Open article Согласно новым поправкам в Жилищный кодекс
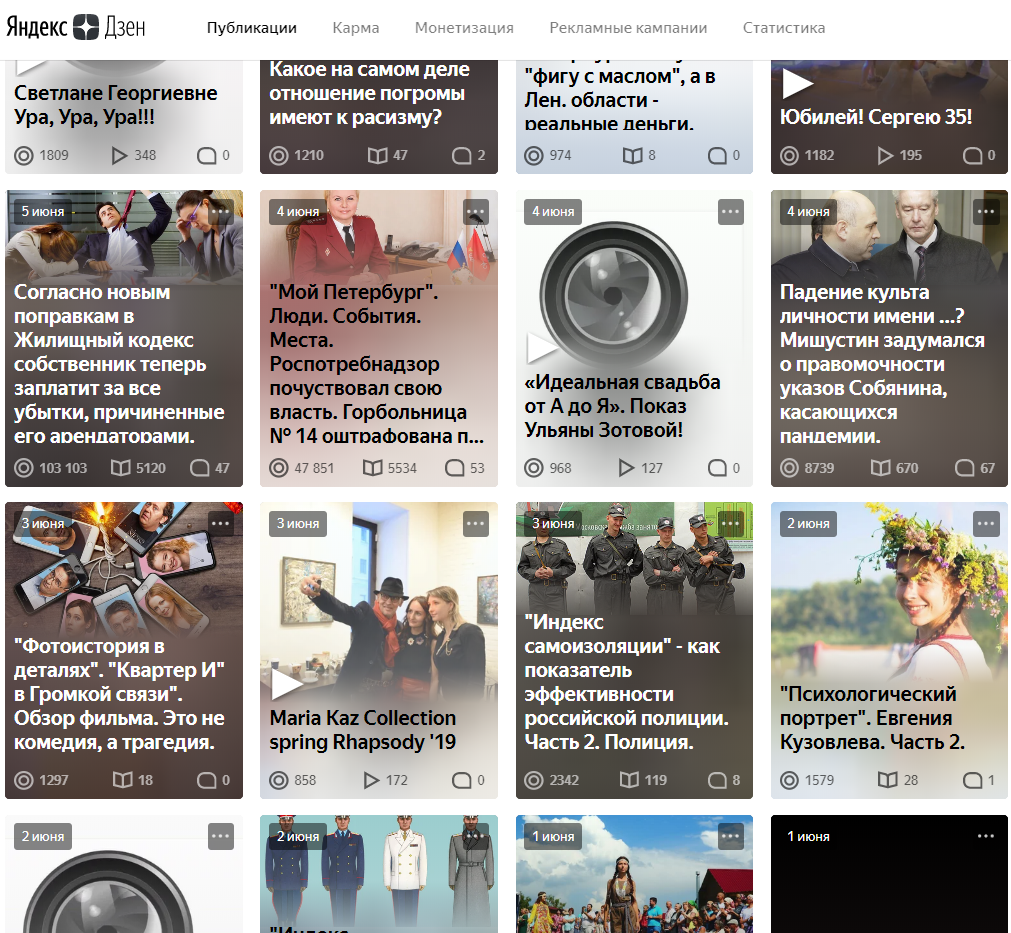The width and height of the screenshot is (1011, 933). pyautogui.click(x=119, y=364)
